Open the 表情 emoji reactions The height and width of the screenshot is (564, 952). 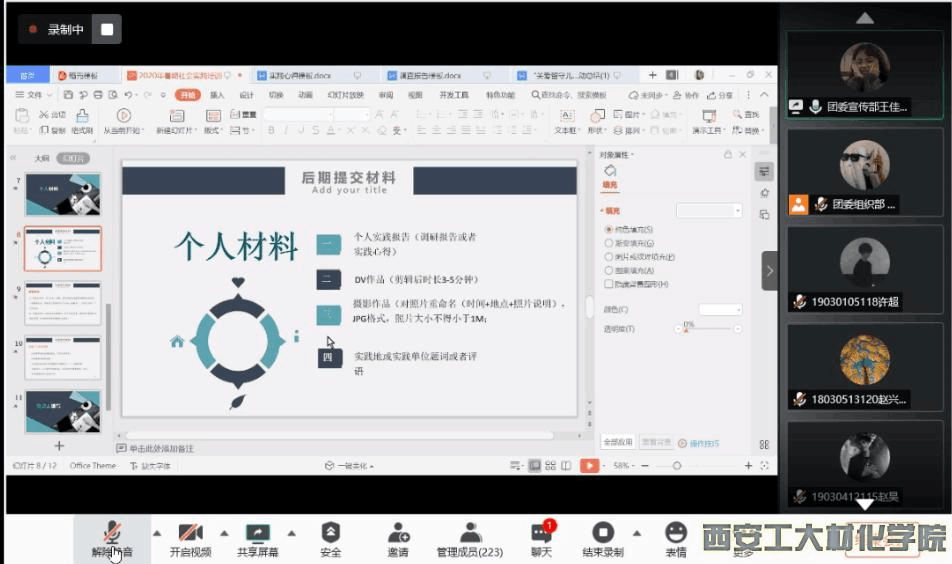point(676,538)
